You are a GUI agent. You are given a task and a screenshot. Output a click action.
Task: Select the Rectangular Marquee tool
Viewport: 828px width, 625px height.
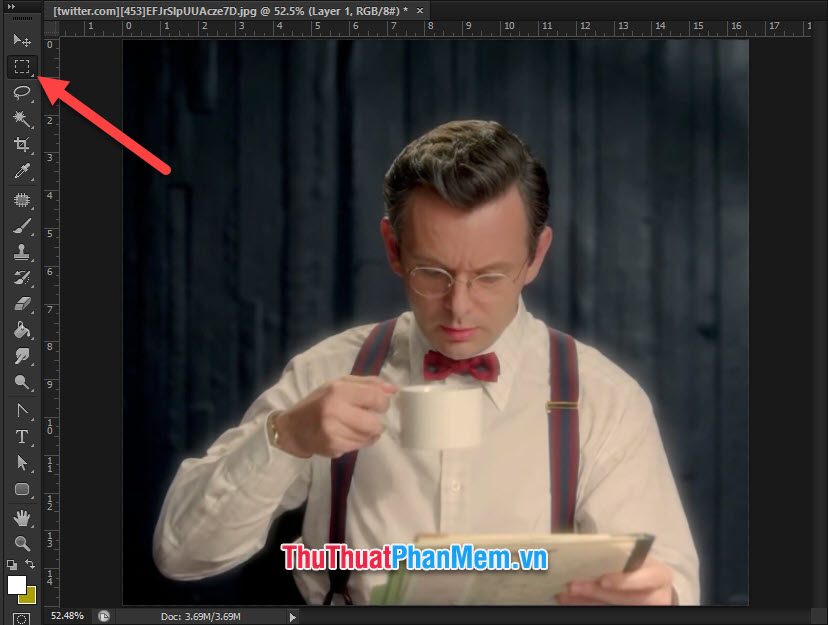(22, 67)
